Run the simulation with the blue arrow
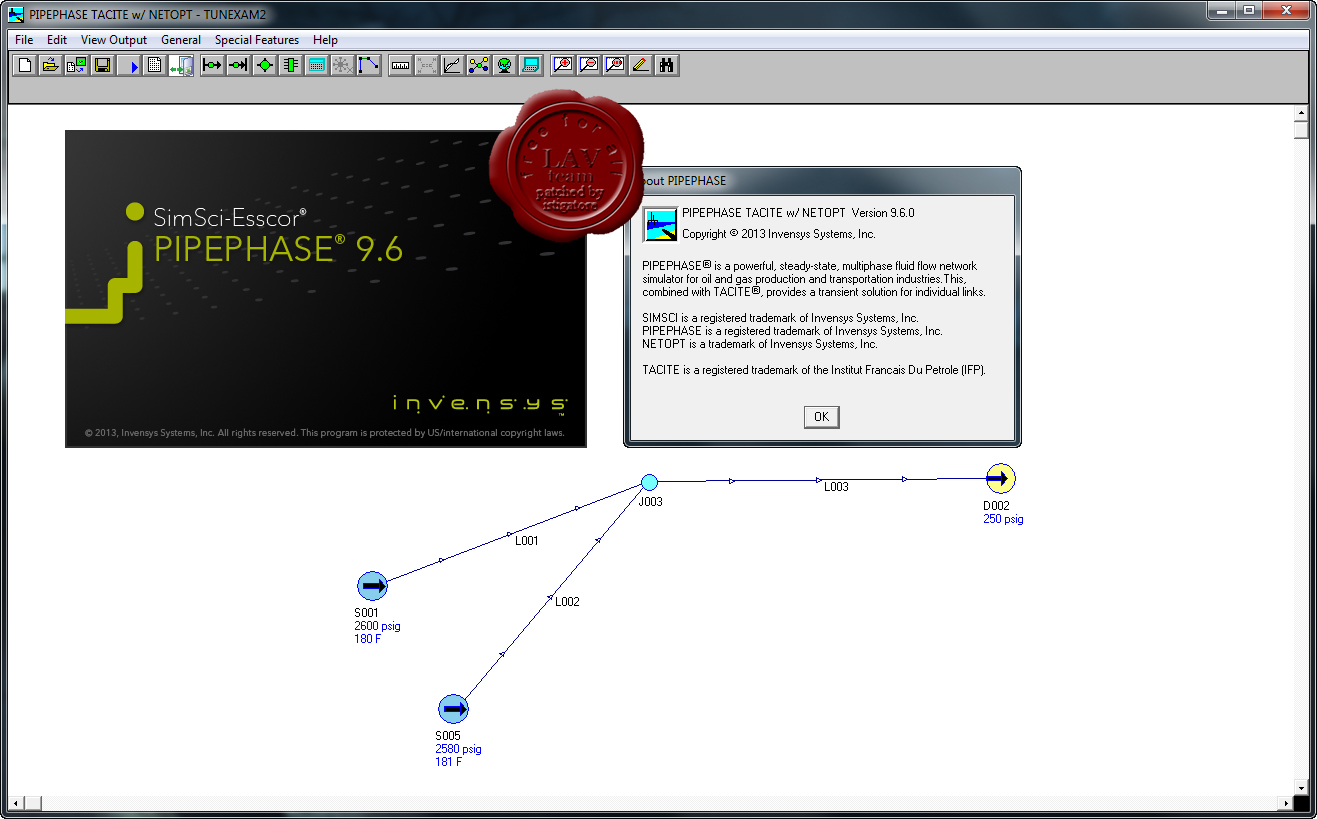The width and height of the screenshot is (1317, 819). (128, 65)
